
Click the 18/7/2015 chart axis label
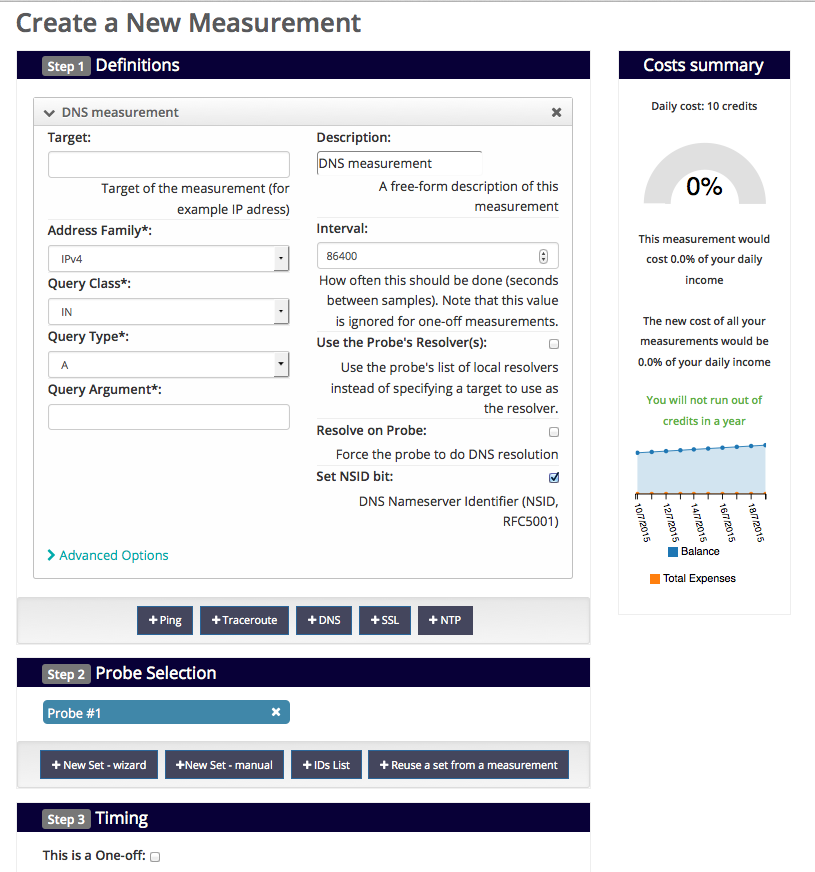[x=756, y=522]
